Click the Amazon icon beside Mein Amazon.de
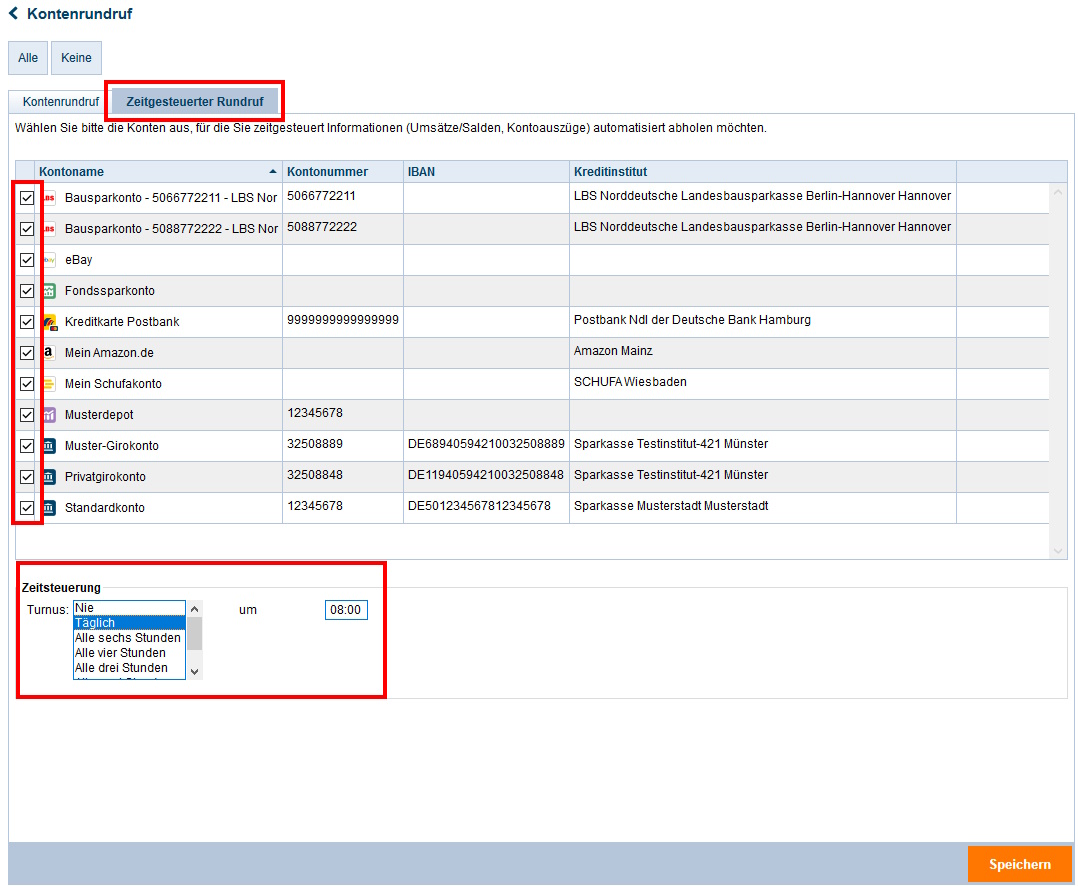The image size is (1078, 886). (49, 353)
